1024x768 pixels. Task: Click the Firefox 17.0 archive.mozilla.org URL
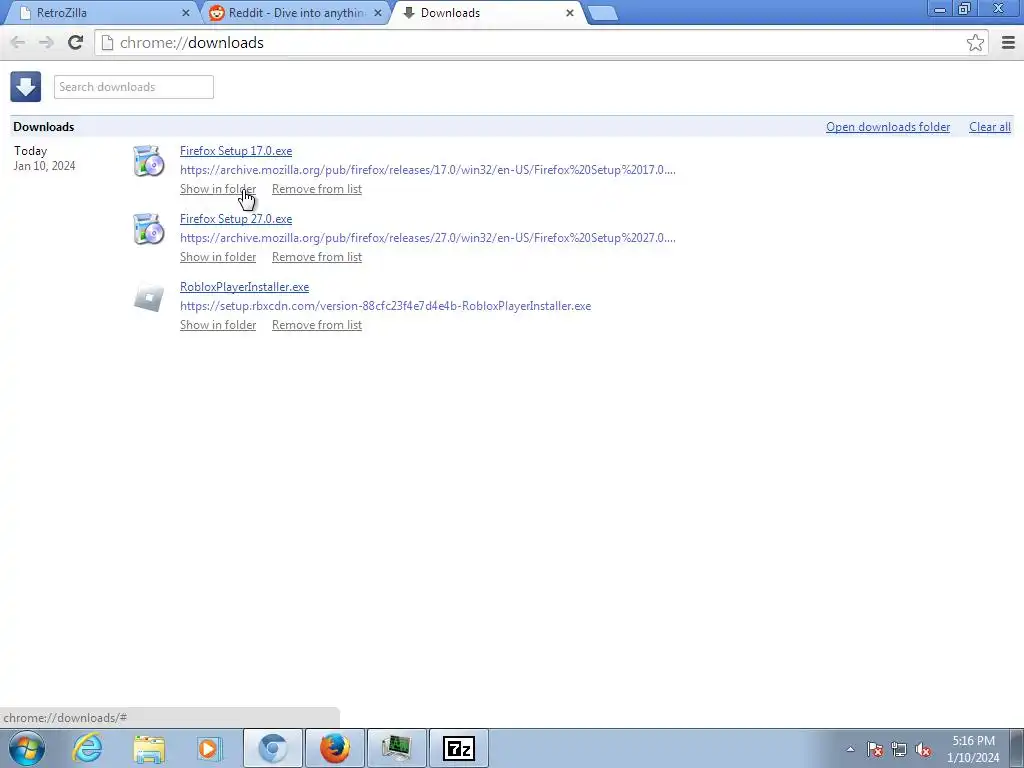(428, 170)
